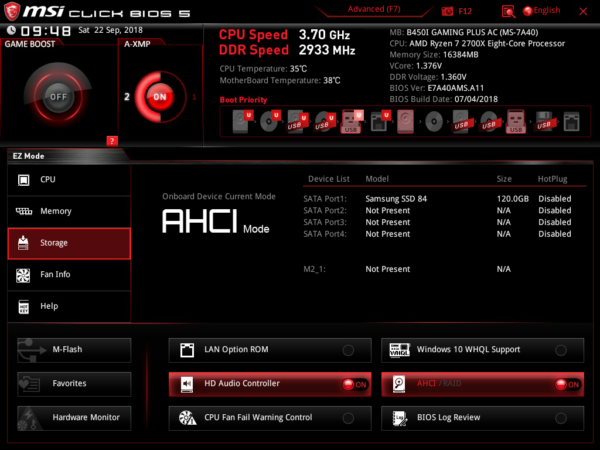Viewport: 600px width, 450px height.
Task: Enable LAN Option ROM radio toggle
Action: tap(348, 350)
